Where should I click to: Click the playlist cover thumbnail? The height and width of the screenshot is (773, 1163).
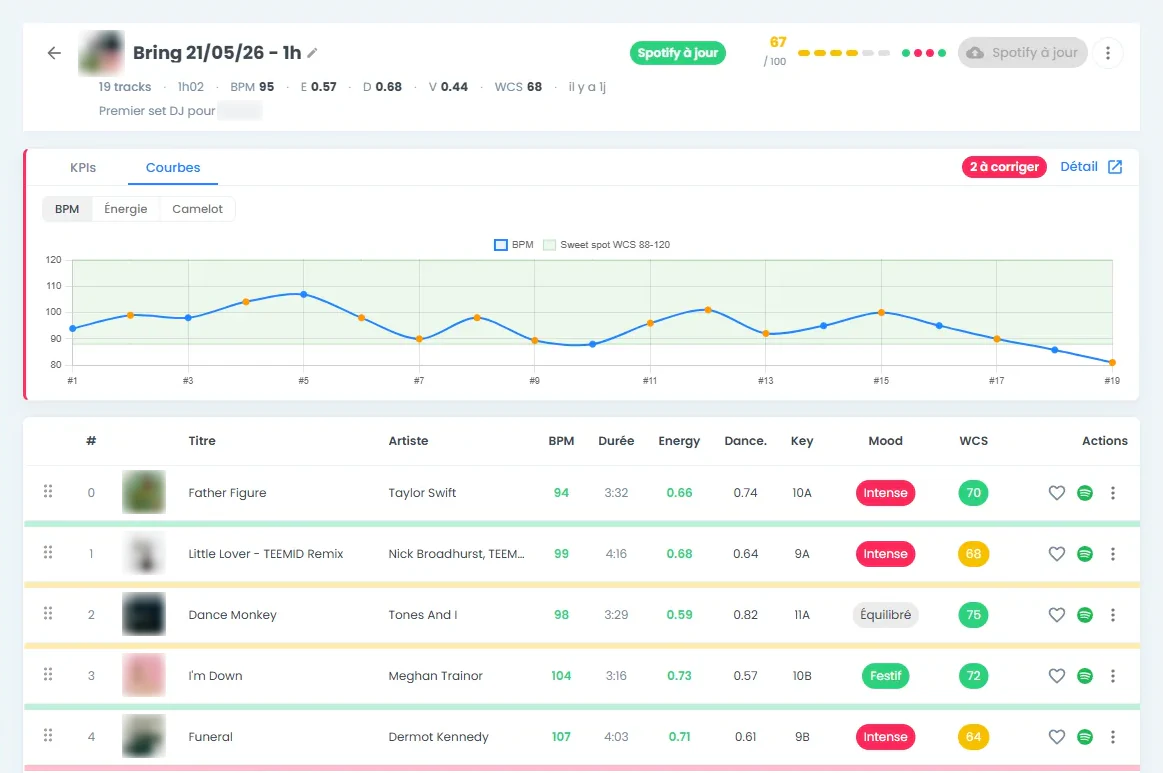pos(101,53)
